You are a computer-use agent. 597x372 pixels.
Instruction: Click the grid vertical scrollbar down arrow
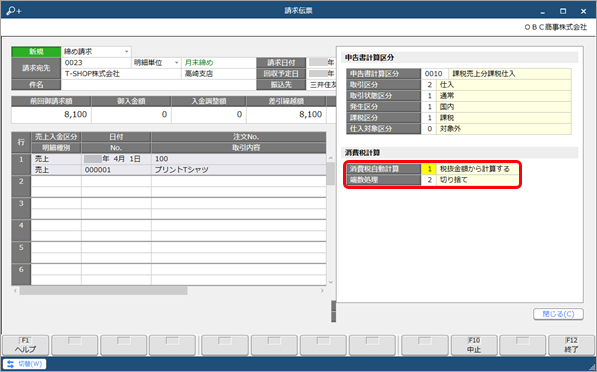[330, 282]
